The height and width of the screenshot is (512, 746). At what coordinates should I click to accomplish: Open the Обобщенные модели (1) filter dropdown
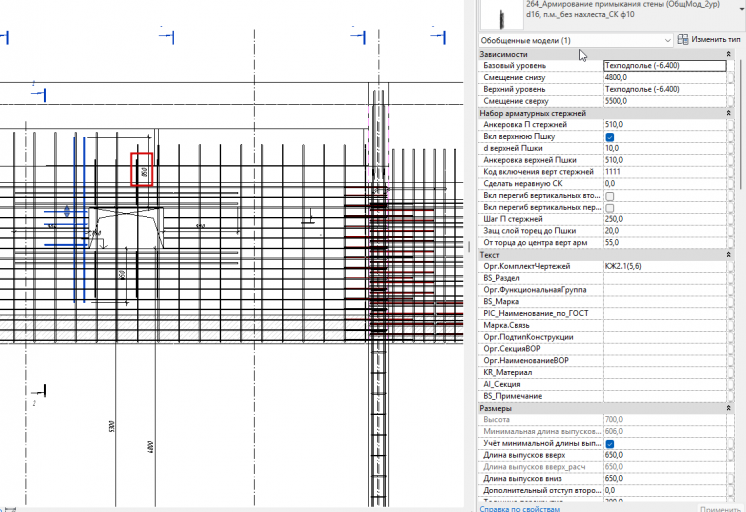pyautogui.click(x=576, y=40)
